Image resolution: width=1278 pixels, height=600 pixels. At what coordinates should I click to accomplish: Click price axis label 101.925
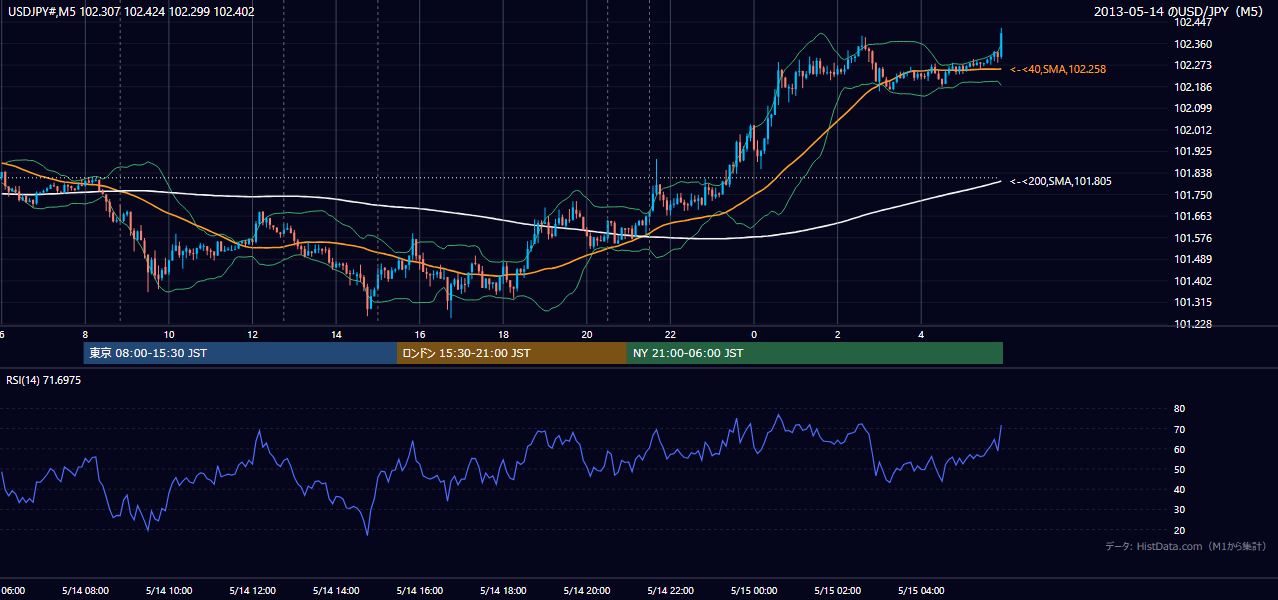1193,151
